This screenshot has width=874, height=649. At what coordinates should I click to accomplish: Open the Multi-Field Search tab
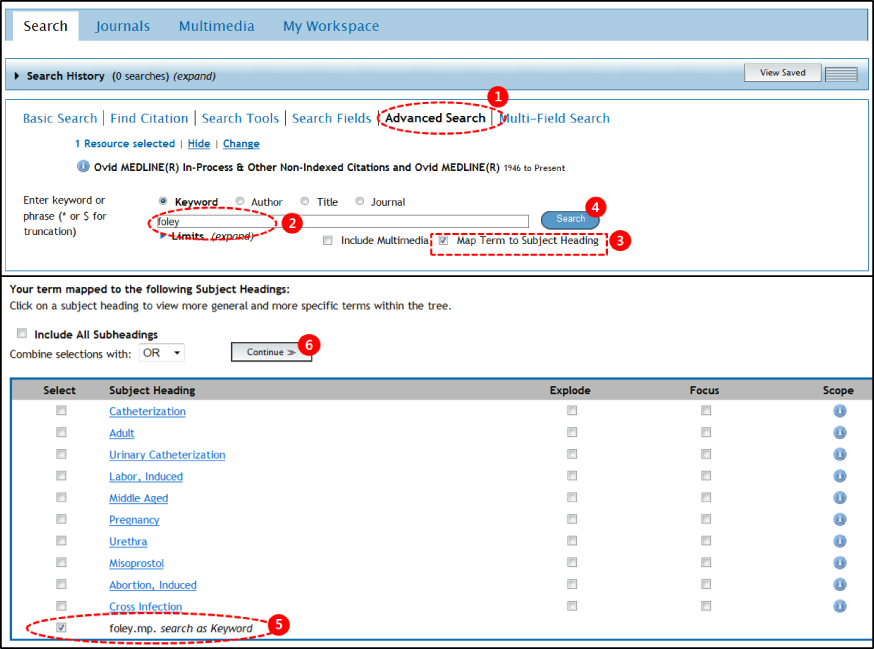(555, 118)
